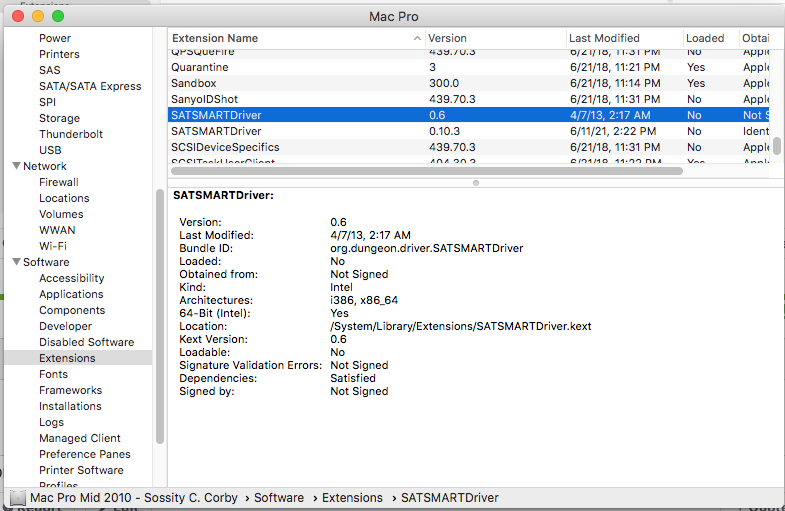Open Preference Panes under Software
The height and width of the screenshot is (511, 785).
(85, 454)
